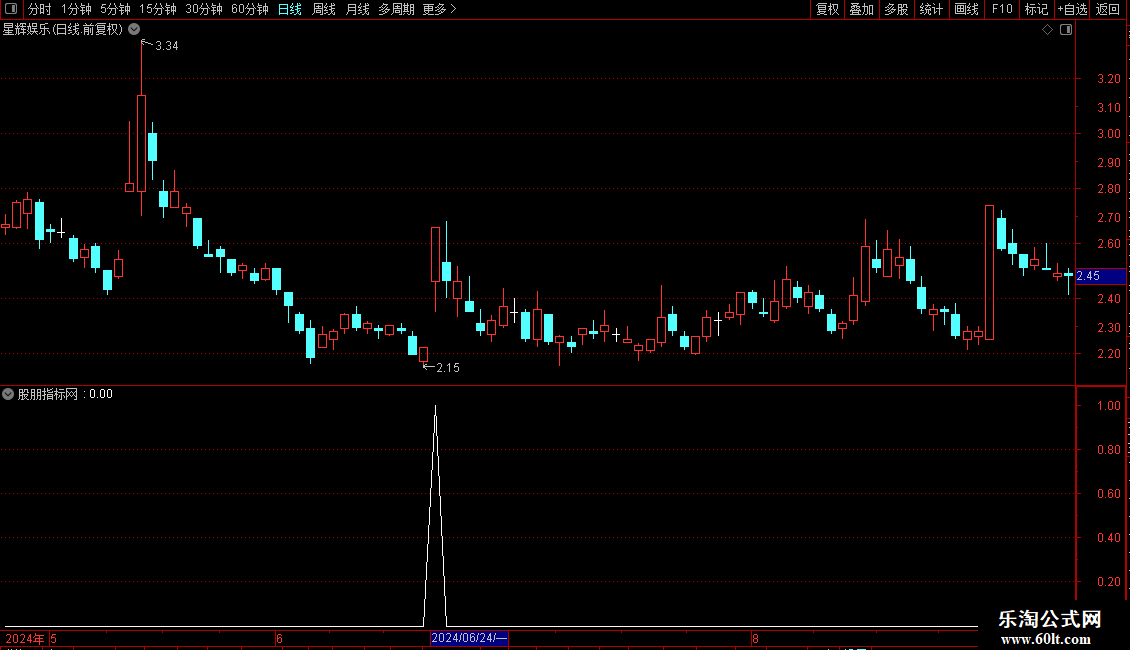Open F10 company information
Viewport: 1130px width, 650px height.
coord(1002,9)
